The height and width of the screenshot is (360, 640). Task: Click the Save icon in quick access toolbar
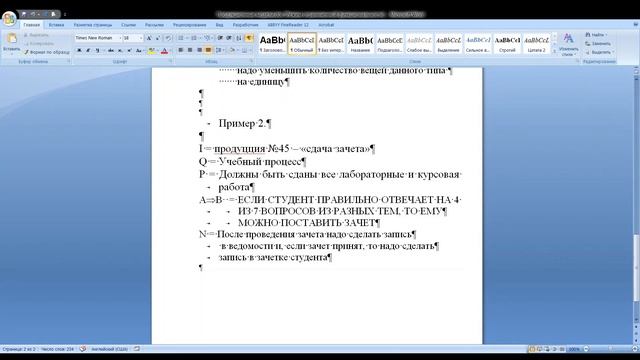24,14
